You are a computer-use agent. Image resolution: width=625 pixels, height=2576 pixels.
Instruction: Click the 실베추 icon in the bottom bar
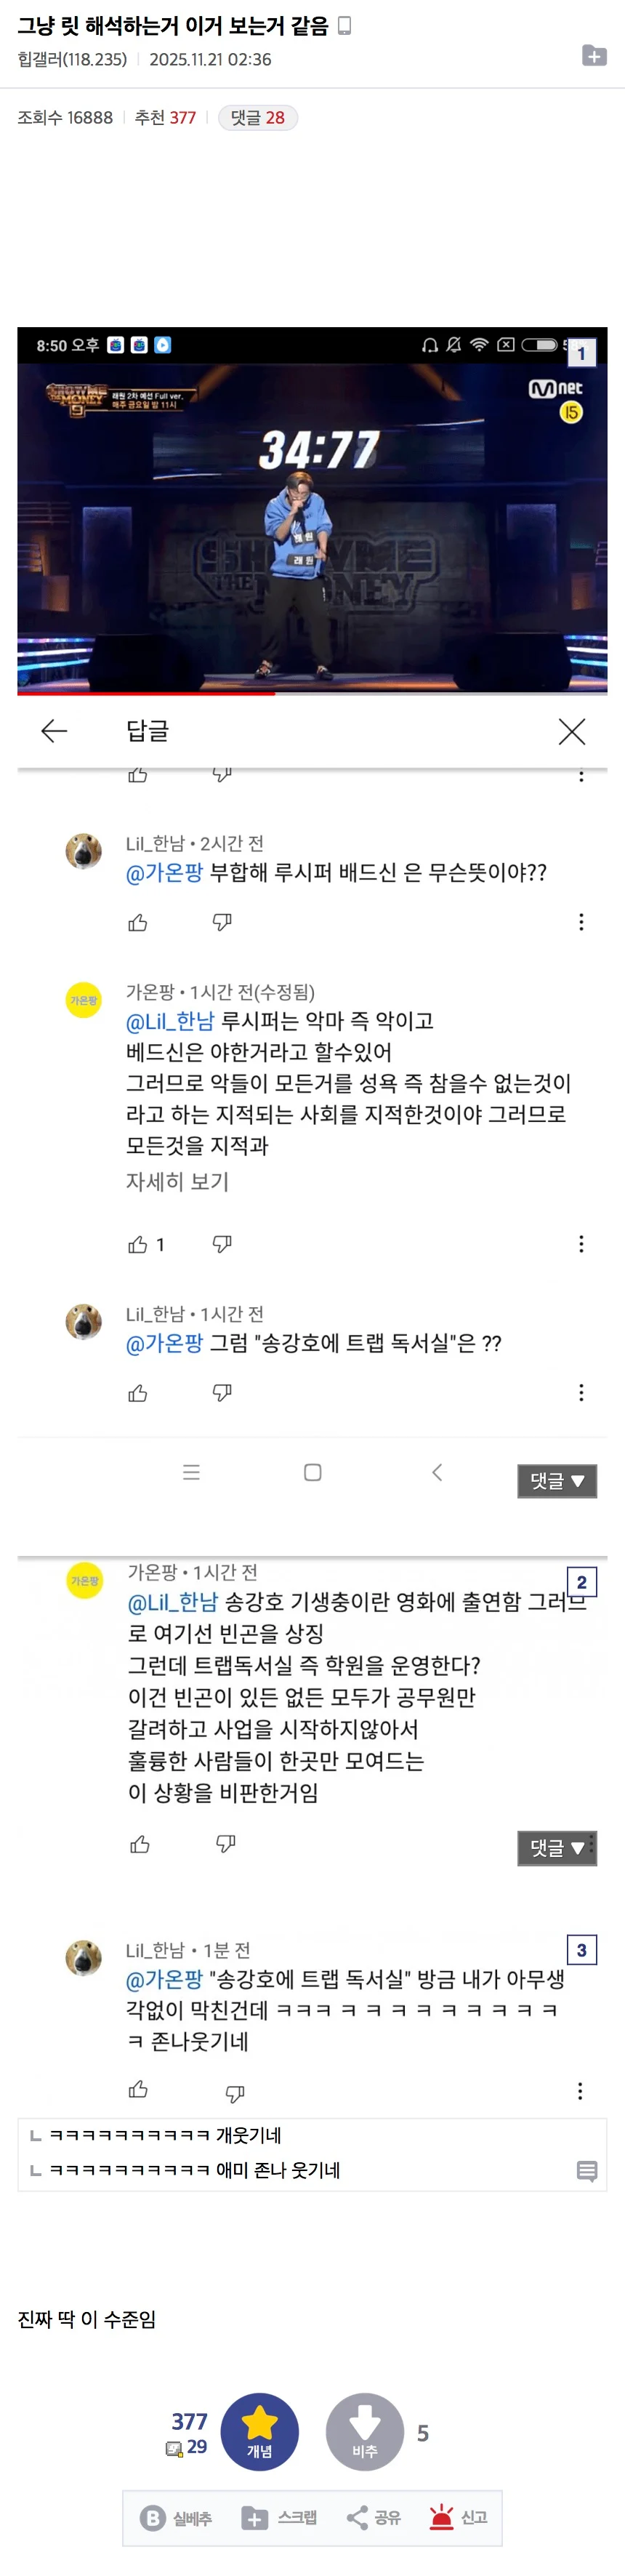tap(153, 2517)
